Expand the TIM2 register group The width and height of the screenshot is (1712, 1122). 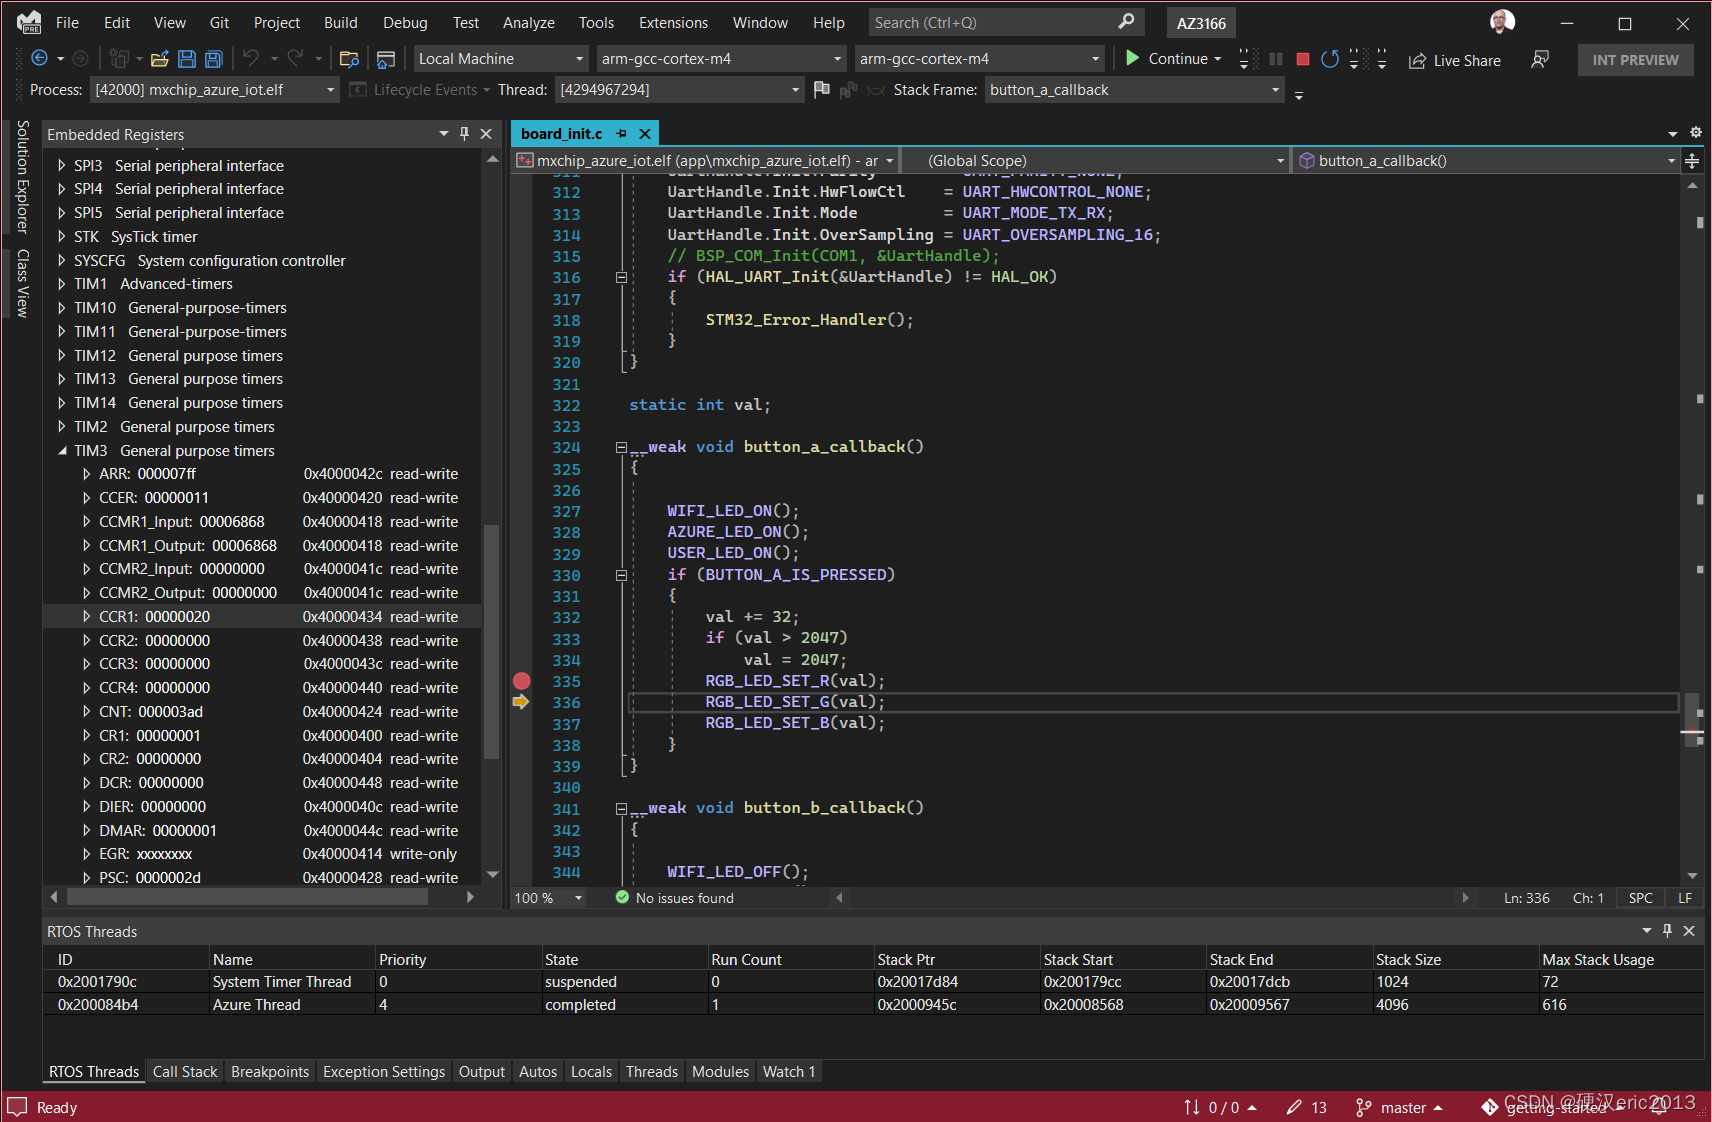click(62, 427)
